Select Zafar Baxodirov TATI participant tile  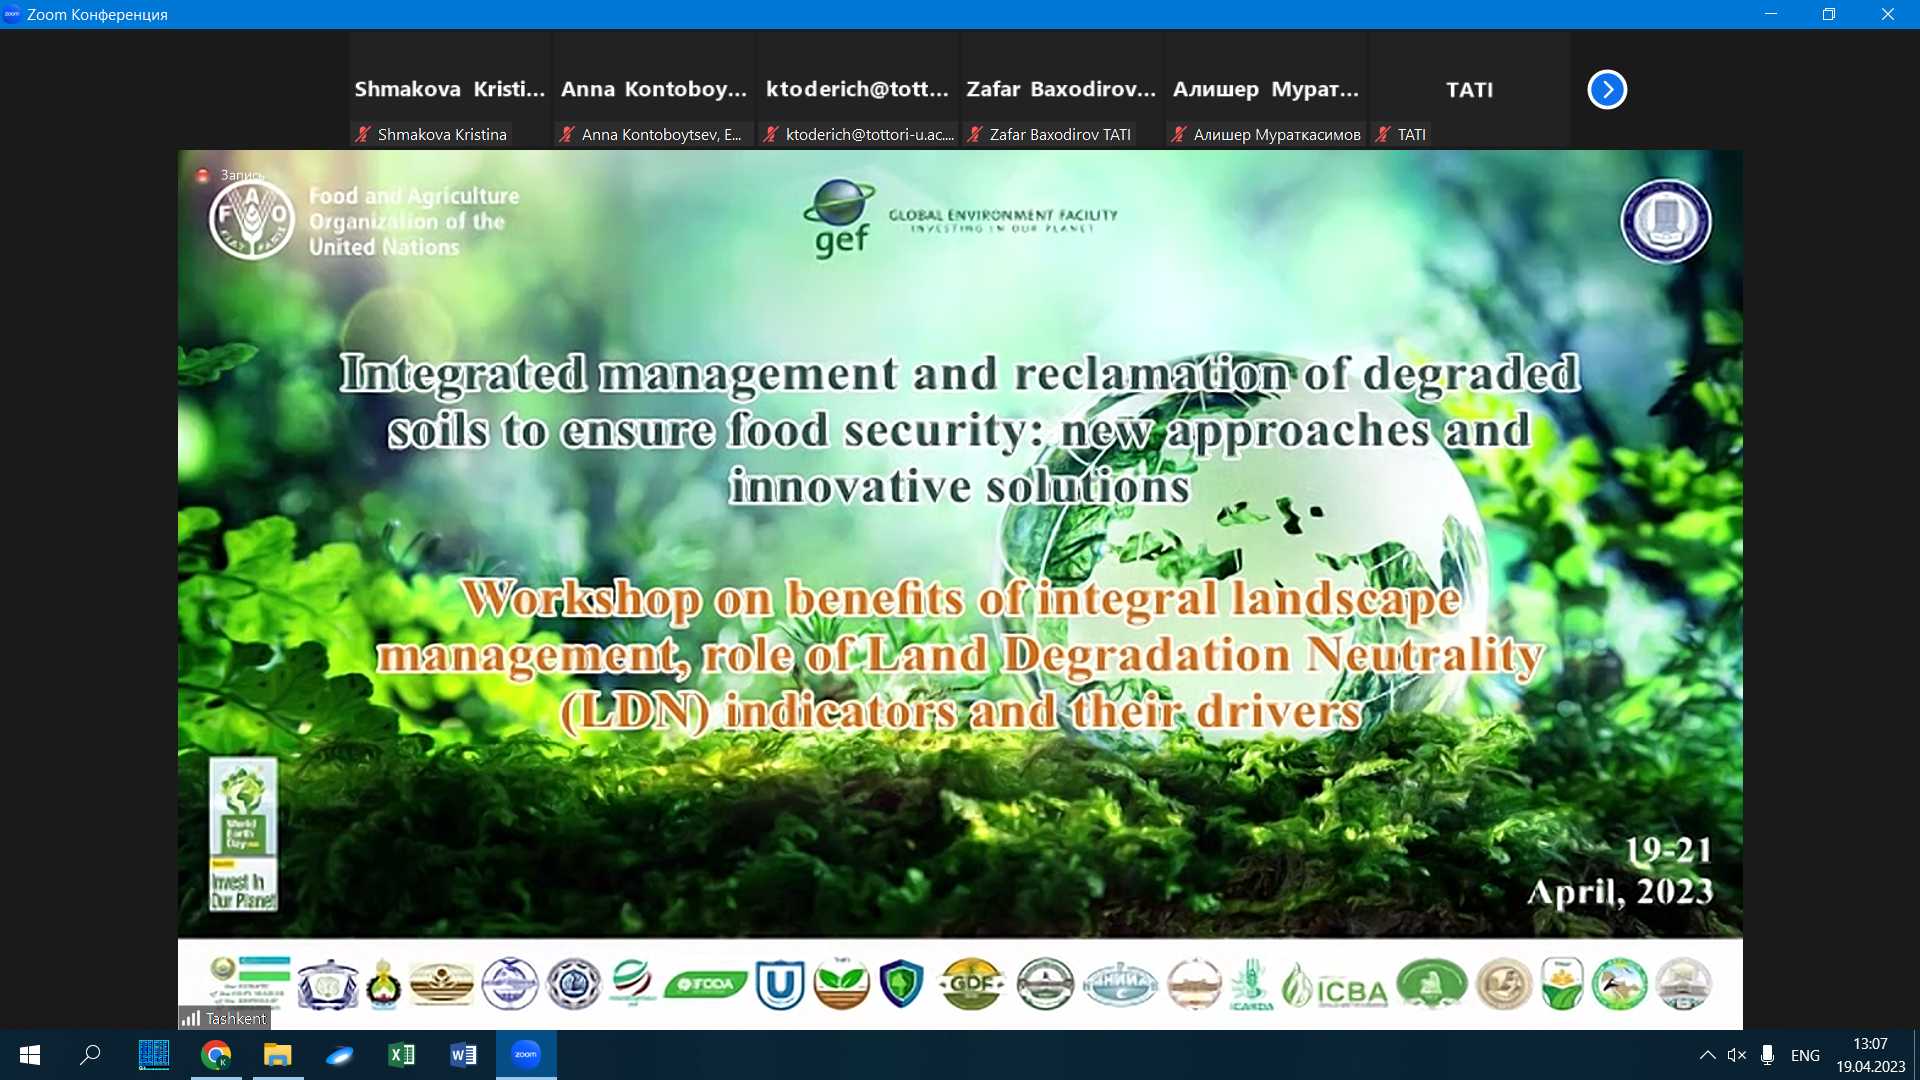tap(1061, 90)
